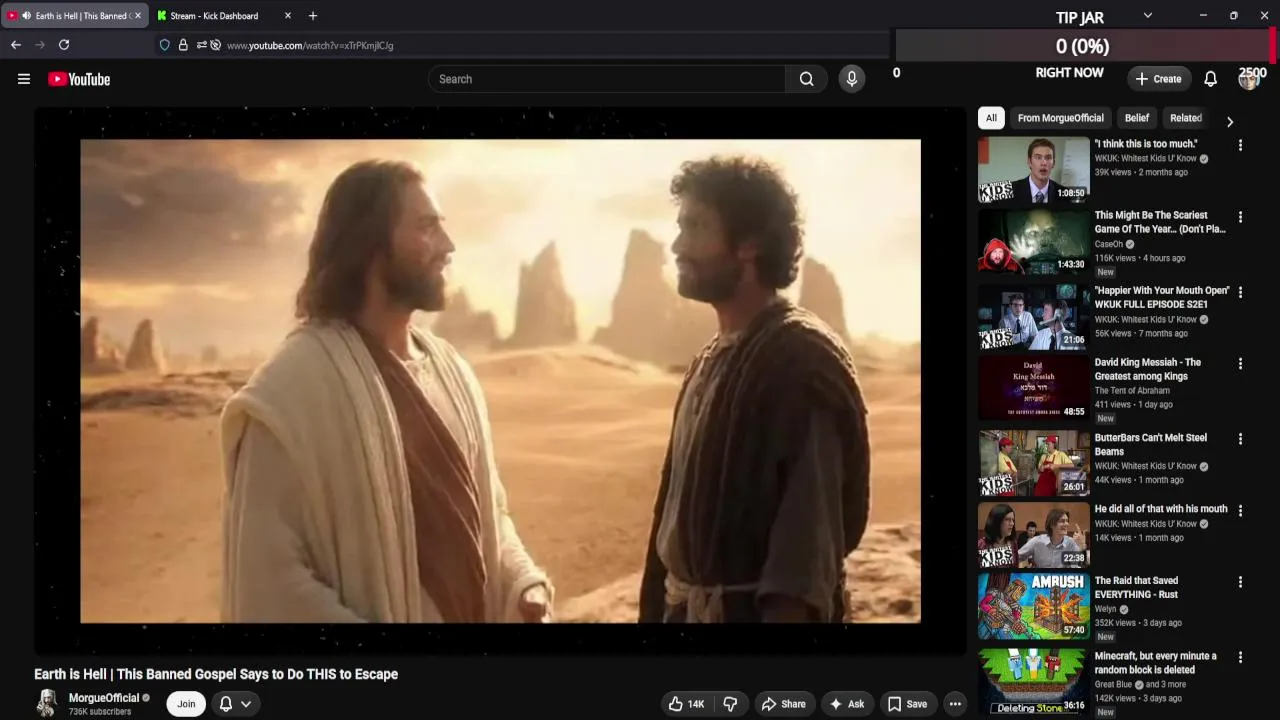Viewport: 1280px width, 720px height.
Task: Open The Raid that Saved EVERYTHING thumbnail
Action: point(1033,607)
